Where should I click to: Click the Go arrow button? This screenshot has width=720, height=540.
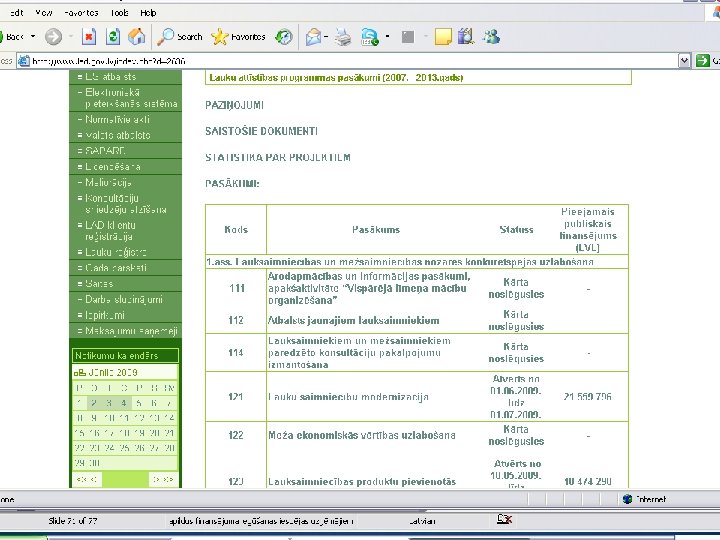[x=703, y=61]
